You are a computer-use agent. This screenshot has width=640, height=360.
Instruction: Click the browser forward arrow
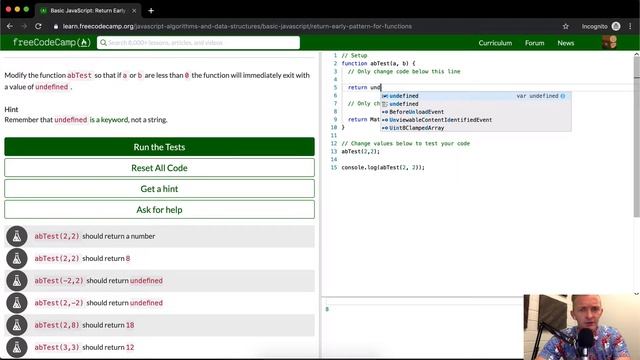pyautogui.click(x=24, y=26)
